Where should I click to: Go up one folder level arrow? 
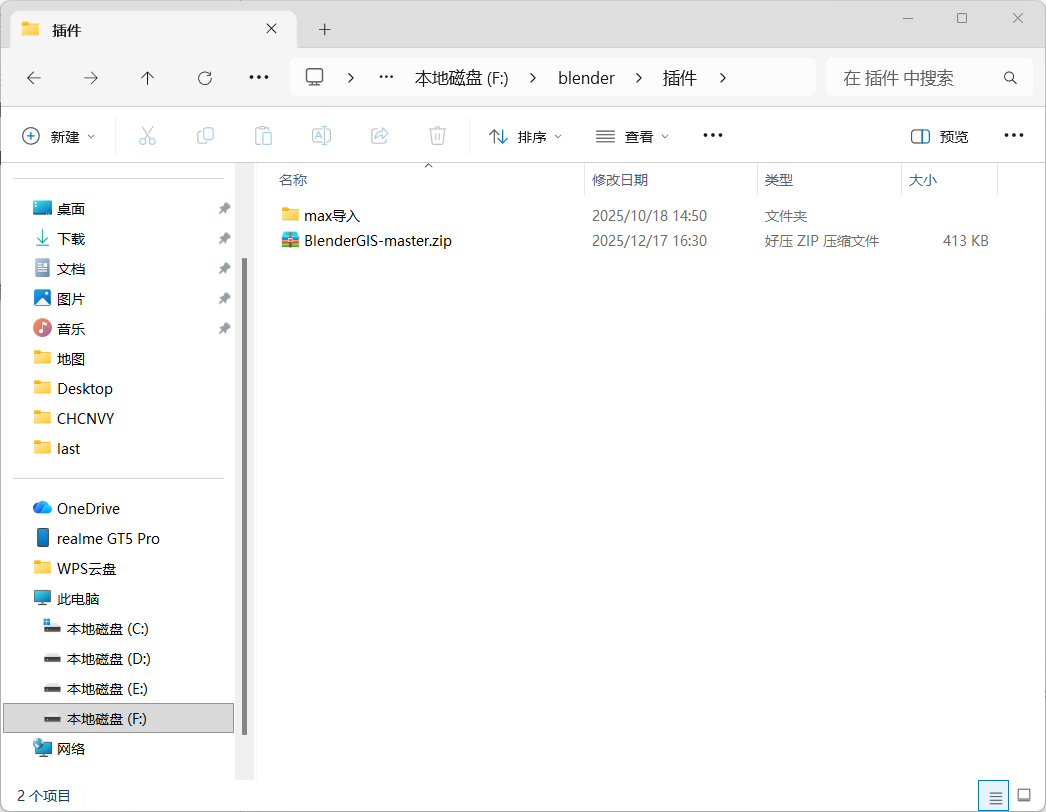coord(147,78)
